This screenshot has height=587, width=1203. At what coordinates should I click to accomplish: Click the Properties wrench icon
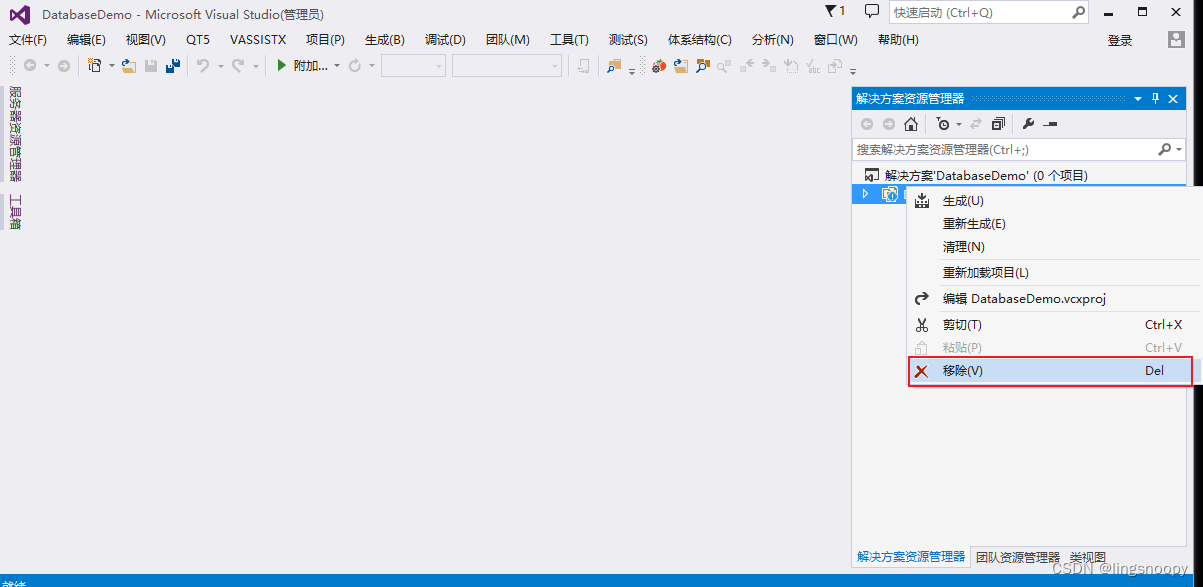pos(1028,124)
